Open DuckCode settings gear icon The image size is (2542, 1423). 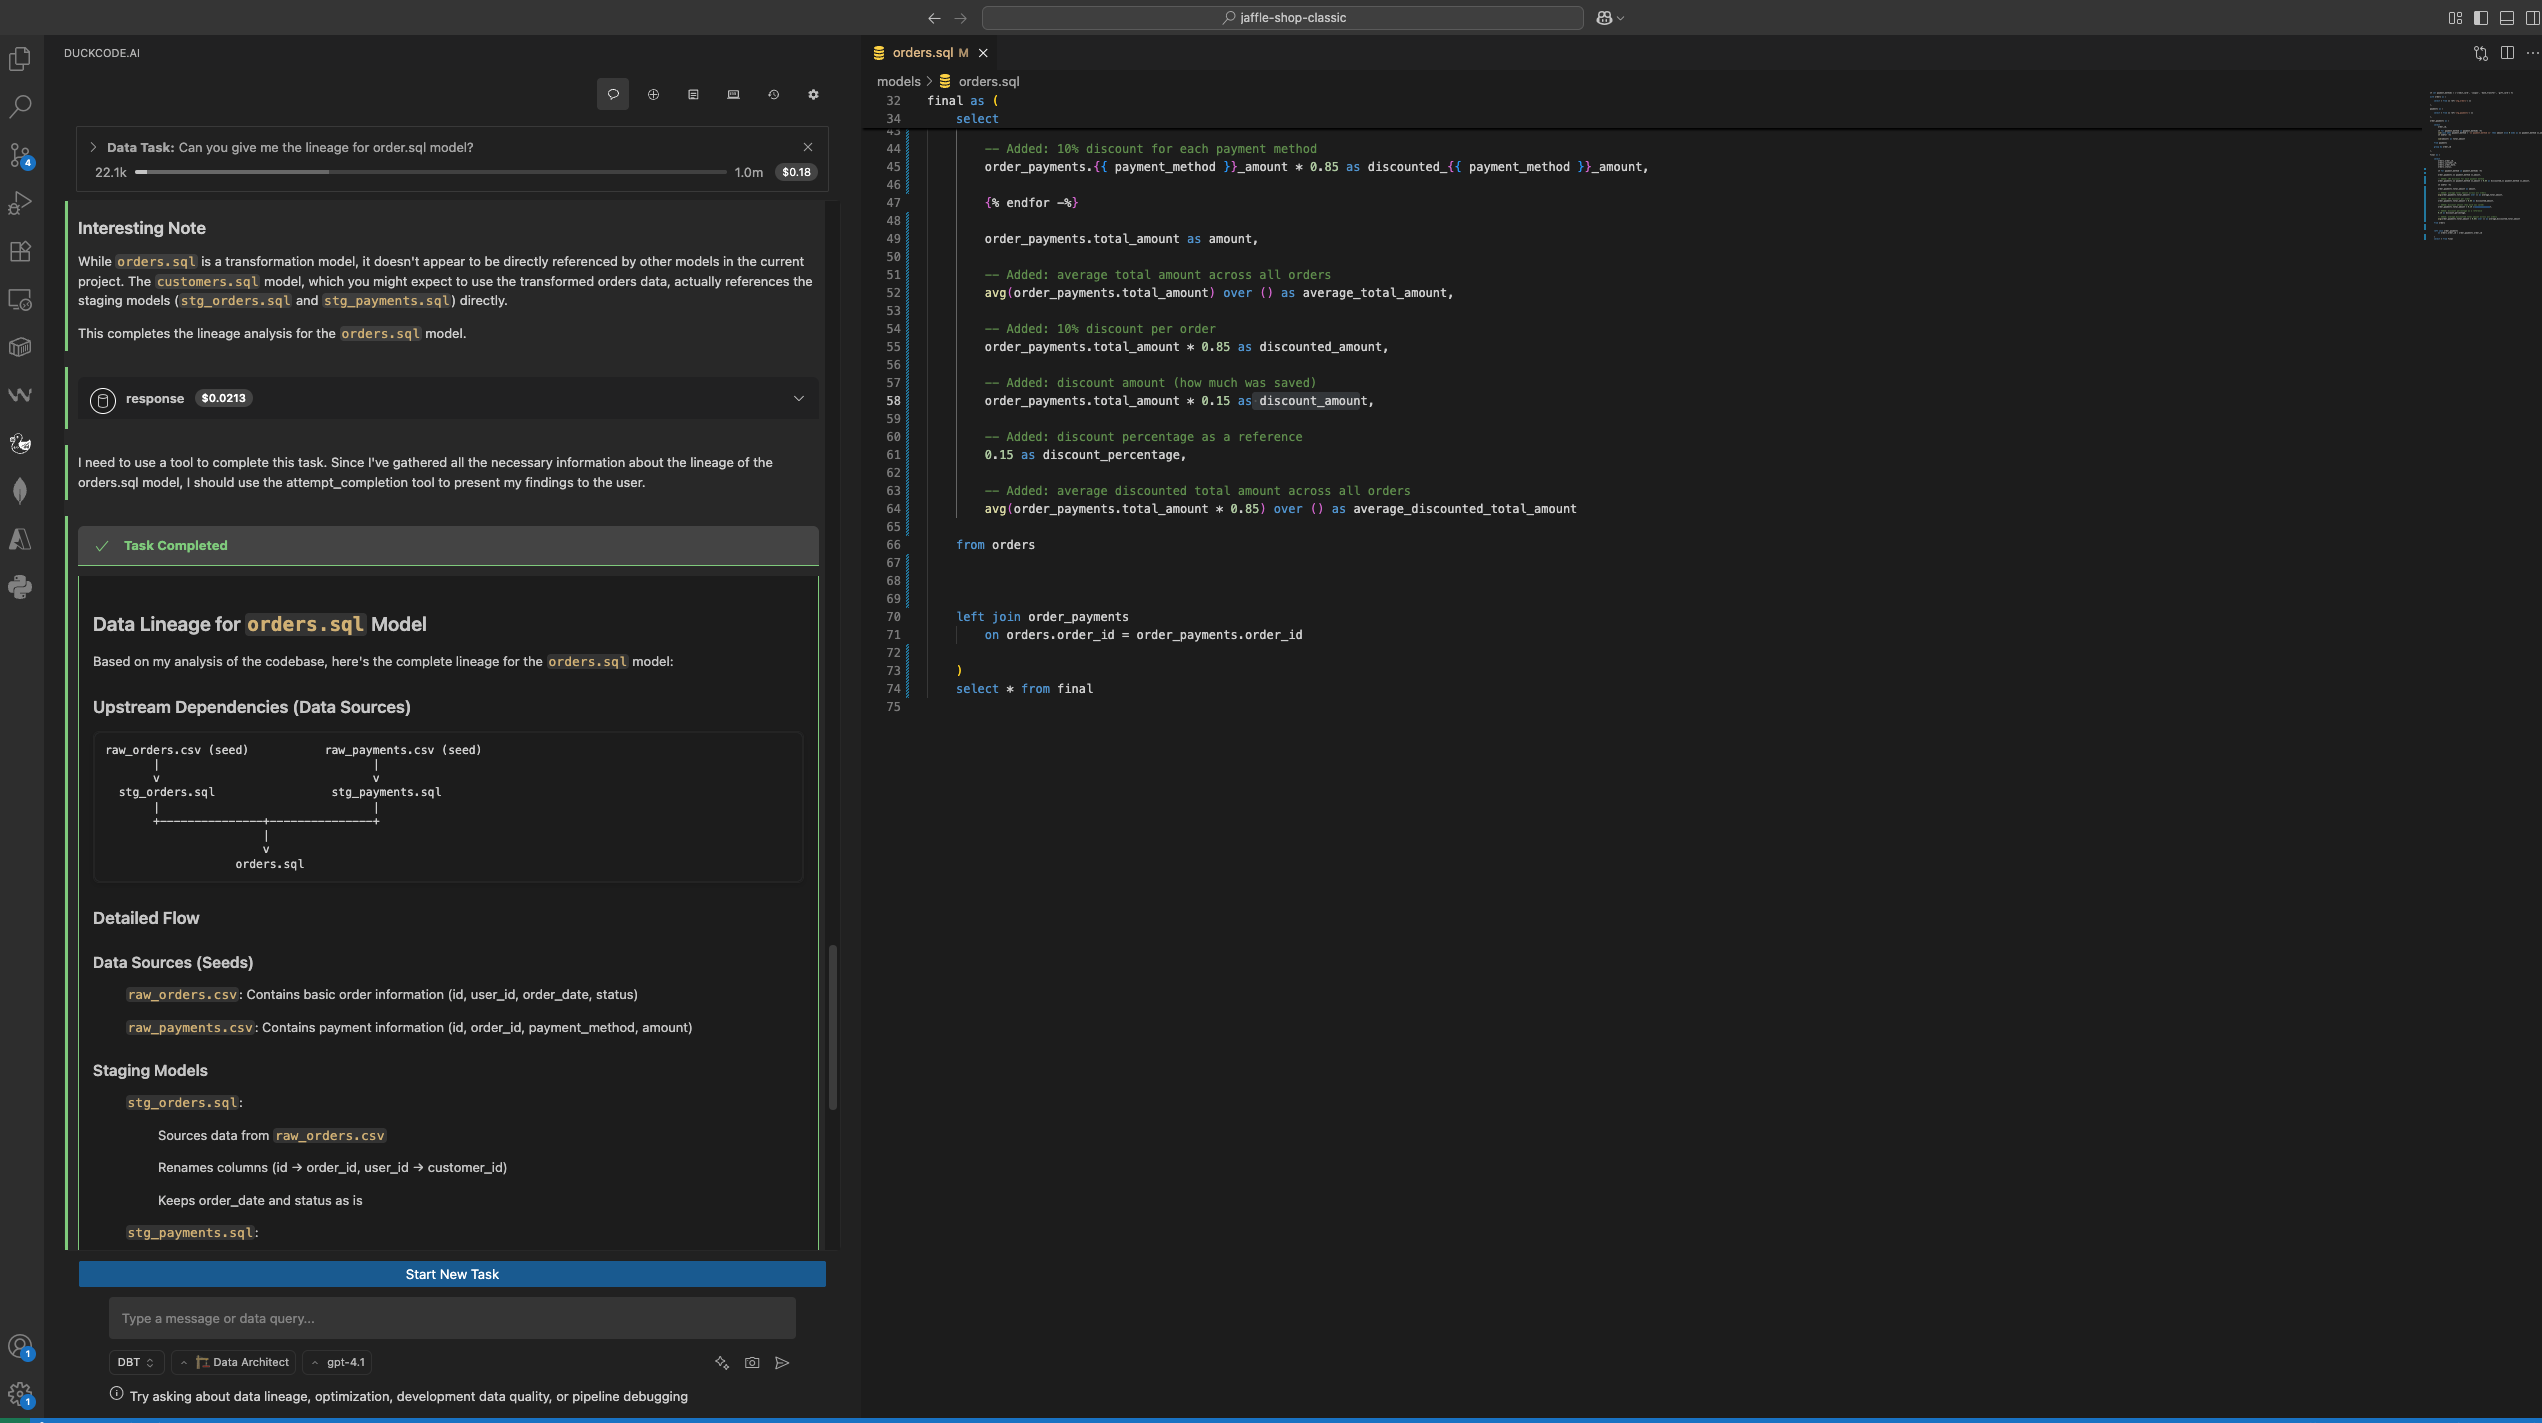[x=813, y=94]
